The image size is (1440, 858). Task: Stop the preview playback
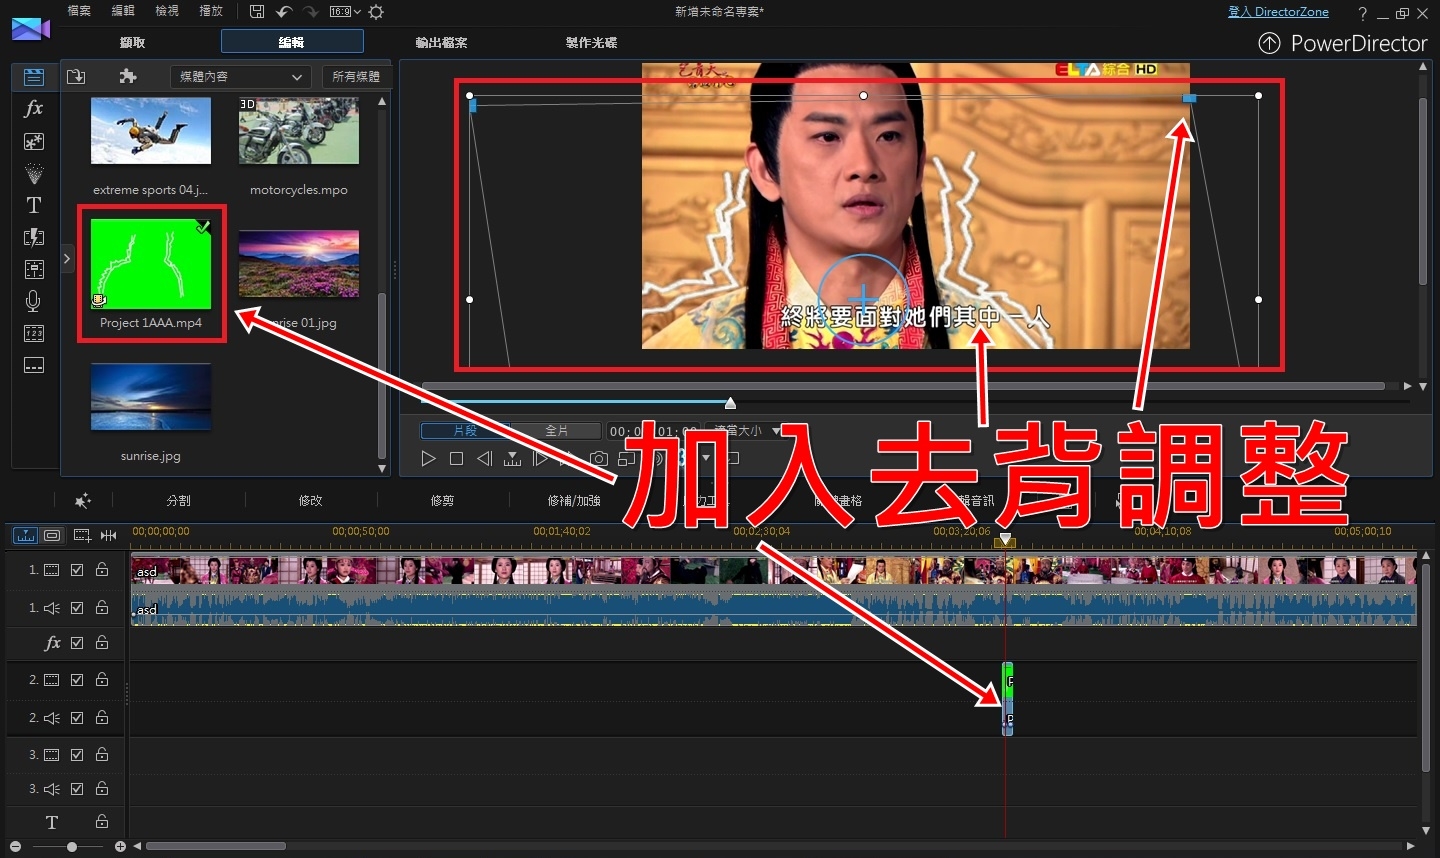[x=456, y=458]
